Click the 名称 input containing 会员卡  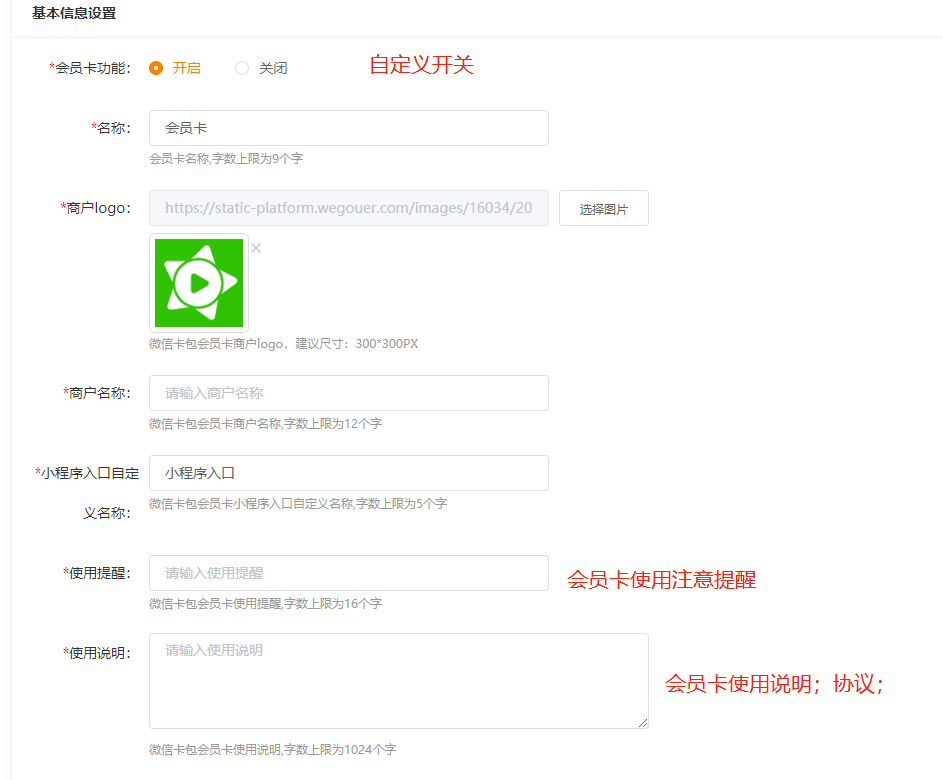coord(349,128)
